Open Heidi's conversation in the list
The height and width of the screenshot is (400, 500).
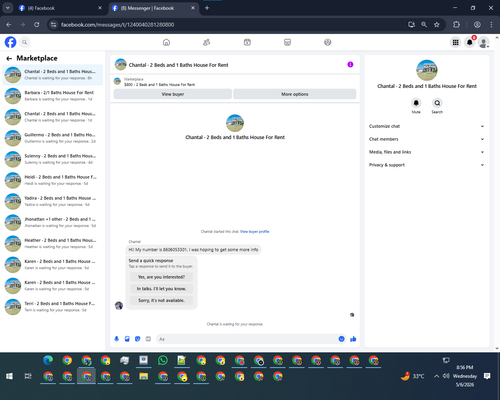(x=53, y=180)
